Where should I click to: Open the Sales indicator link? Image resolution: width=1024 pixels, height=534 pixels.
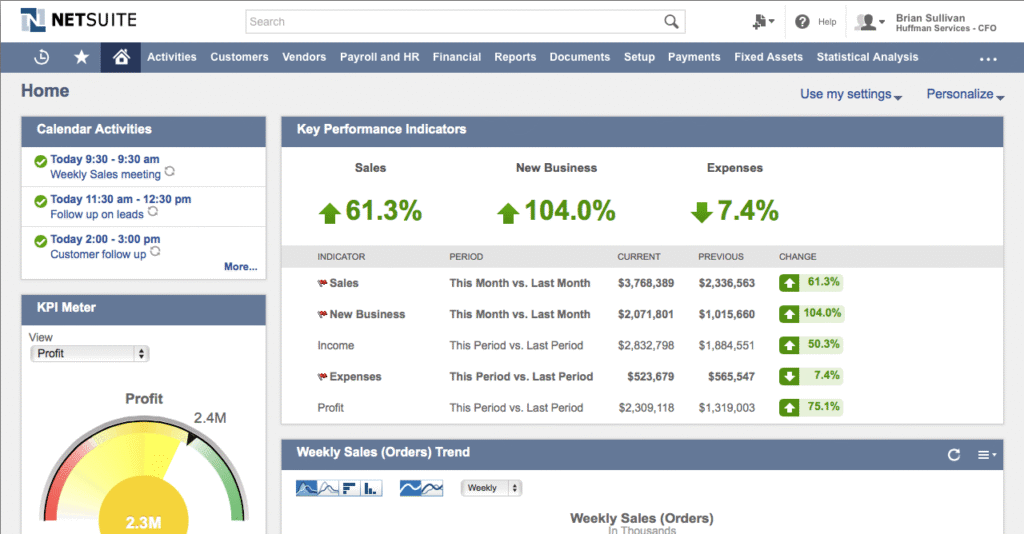[344, 283]
